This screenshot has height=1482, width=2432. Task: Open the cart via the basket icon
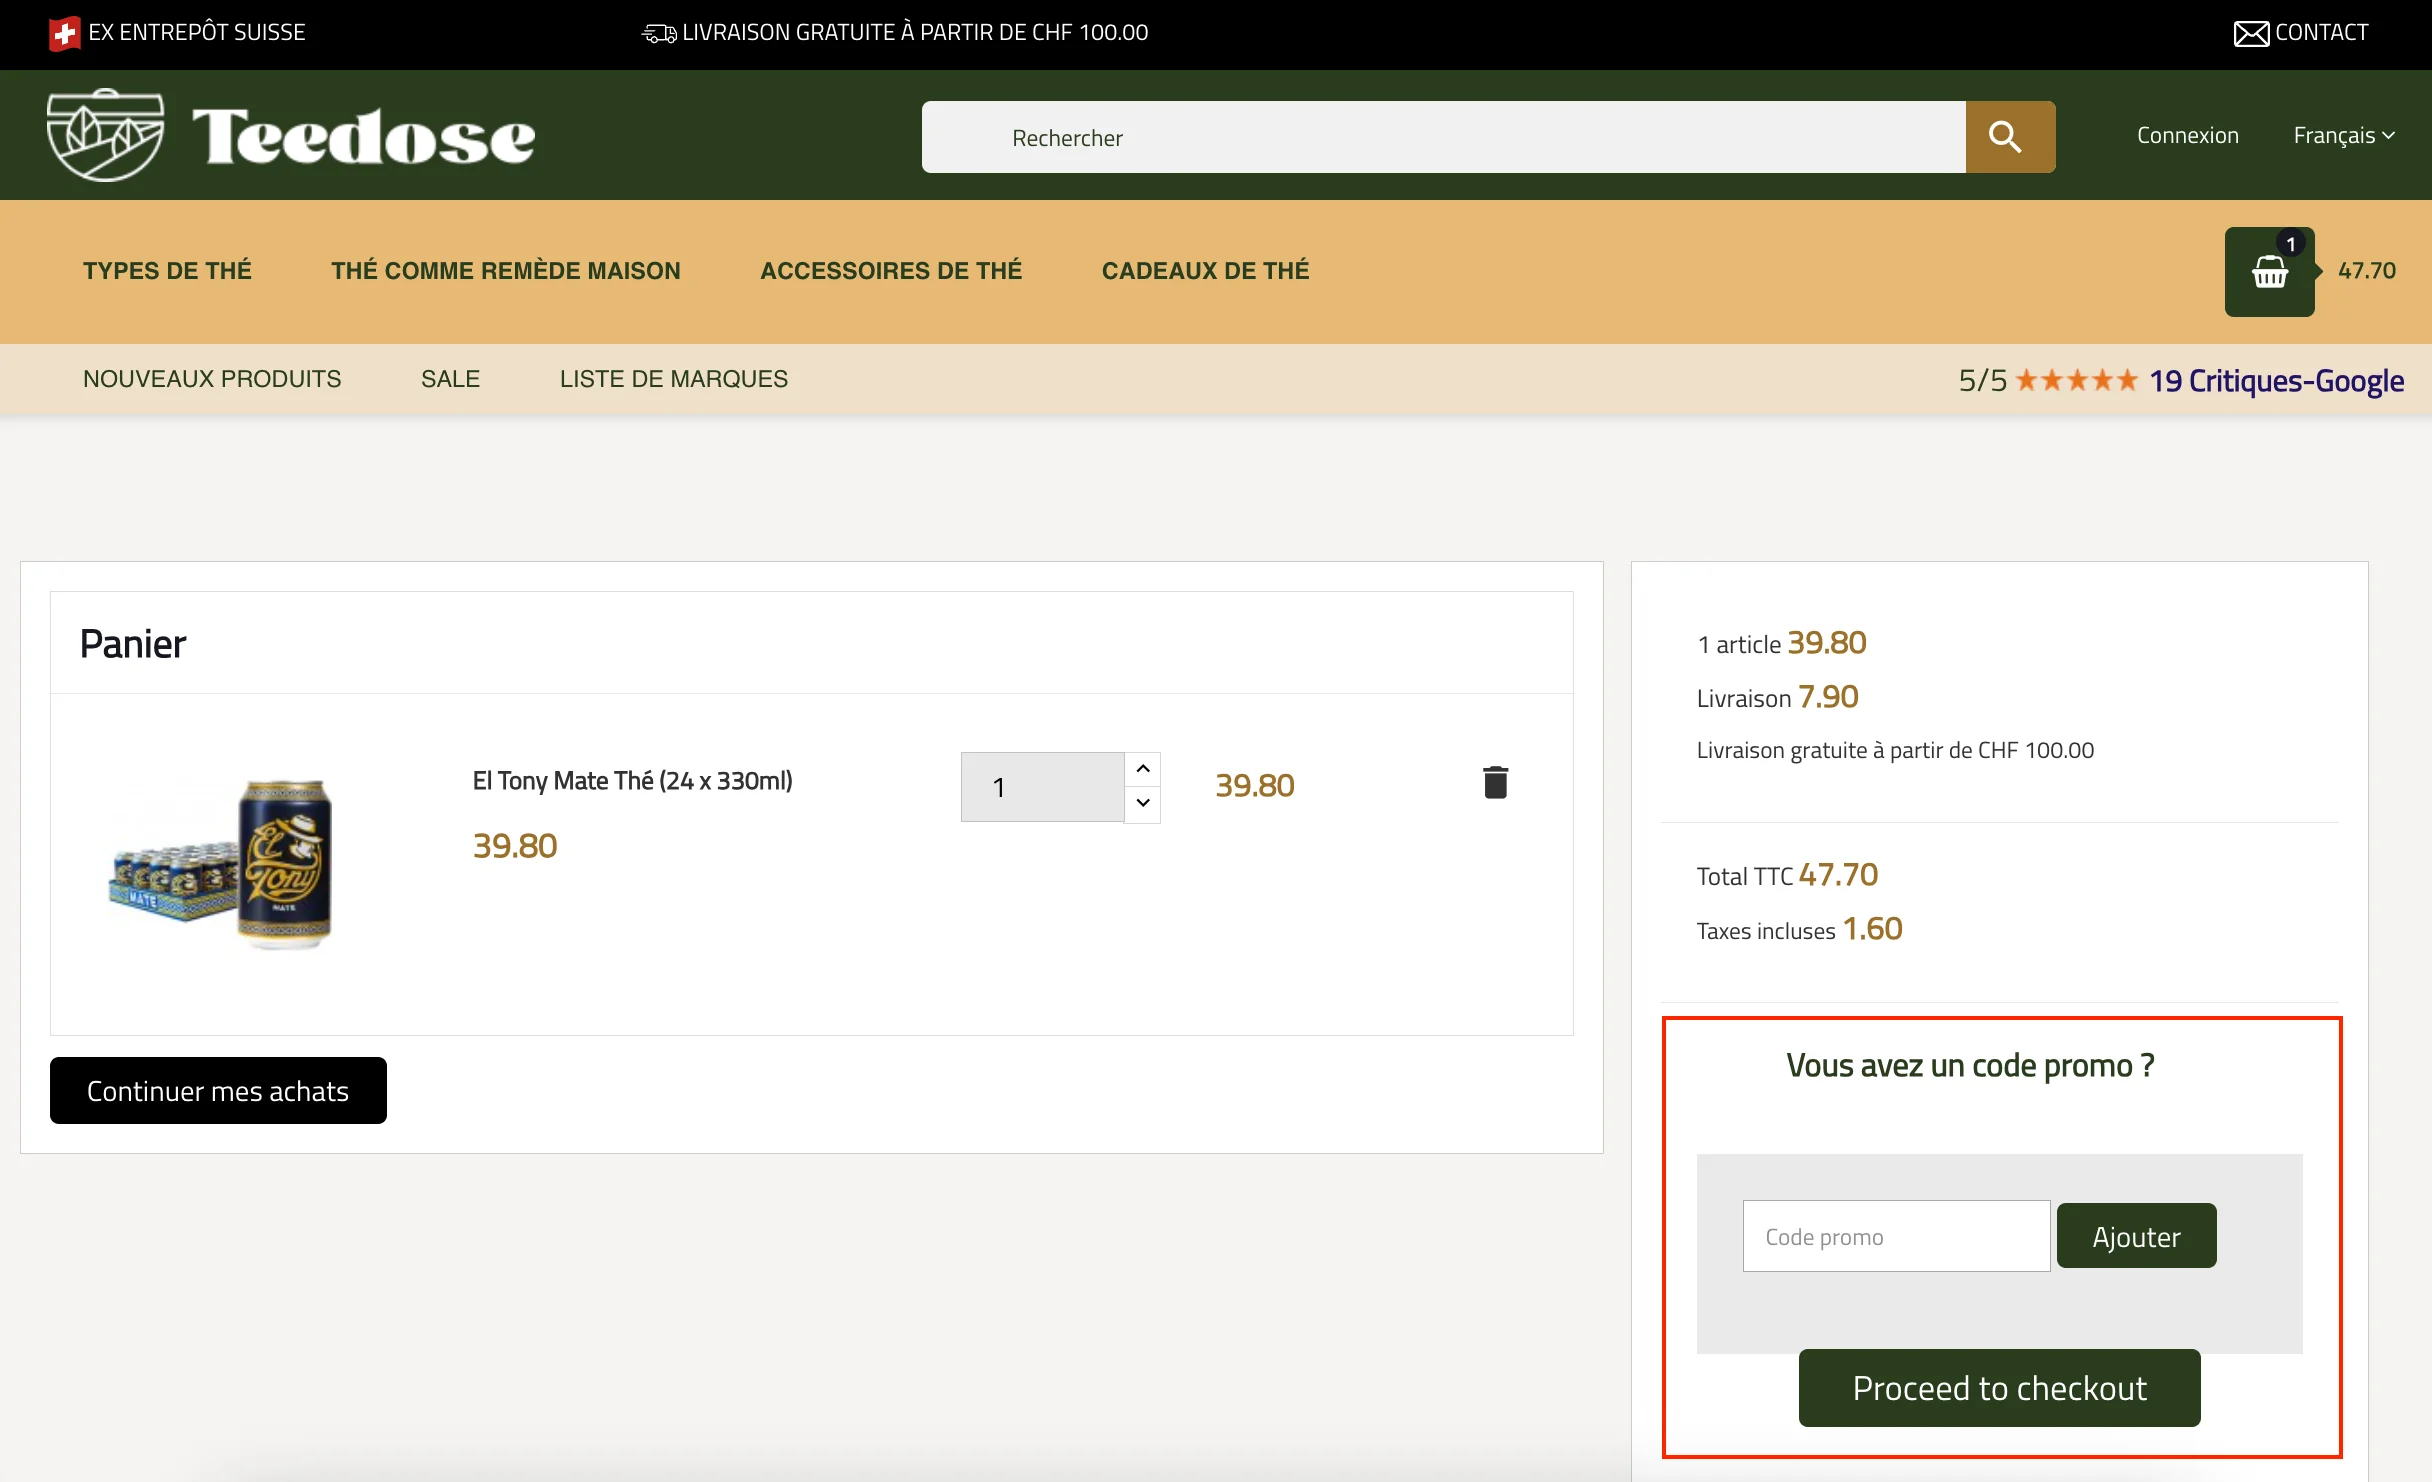2269,271
